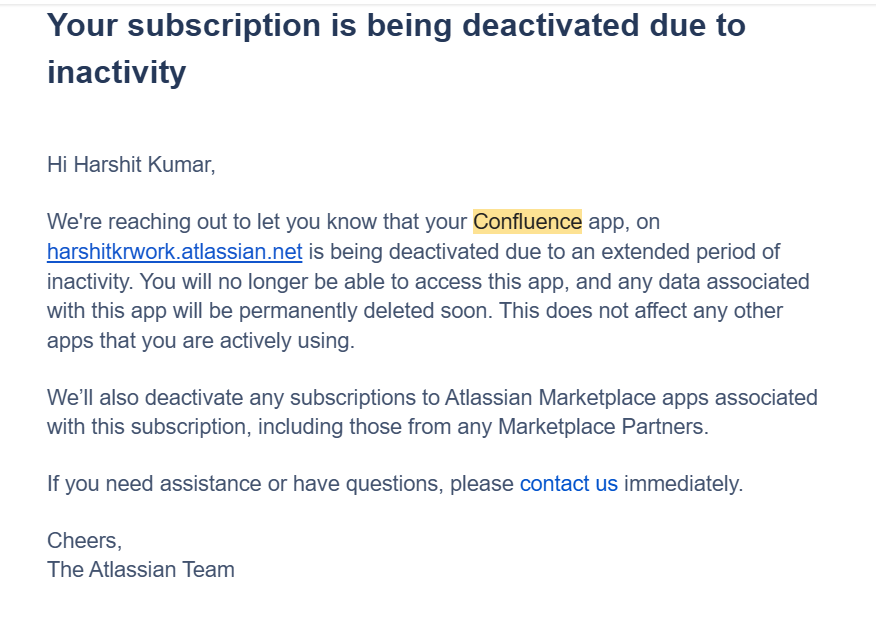Click the "Cheers," sign-off line
The width and height of the screenshot is (876, 632).
pyautogui.click(x=84, y=541)
